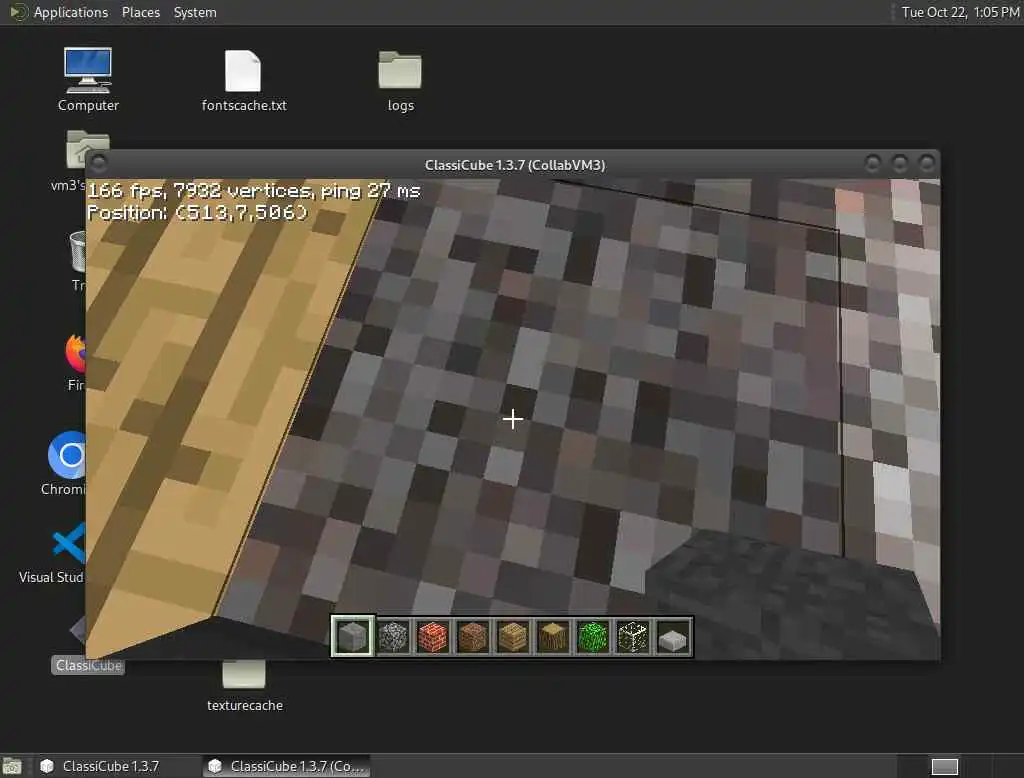
Task: Select the wooden planks block in the hotbar
Action: 513,636
